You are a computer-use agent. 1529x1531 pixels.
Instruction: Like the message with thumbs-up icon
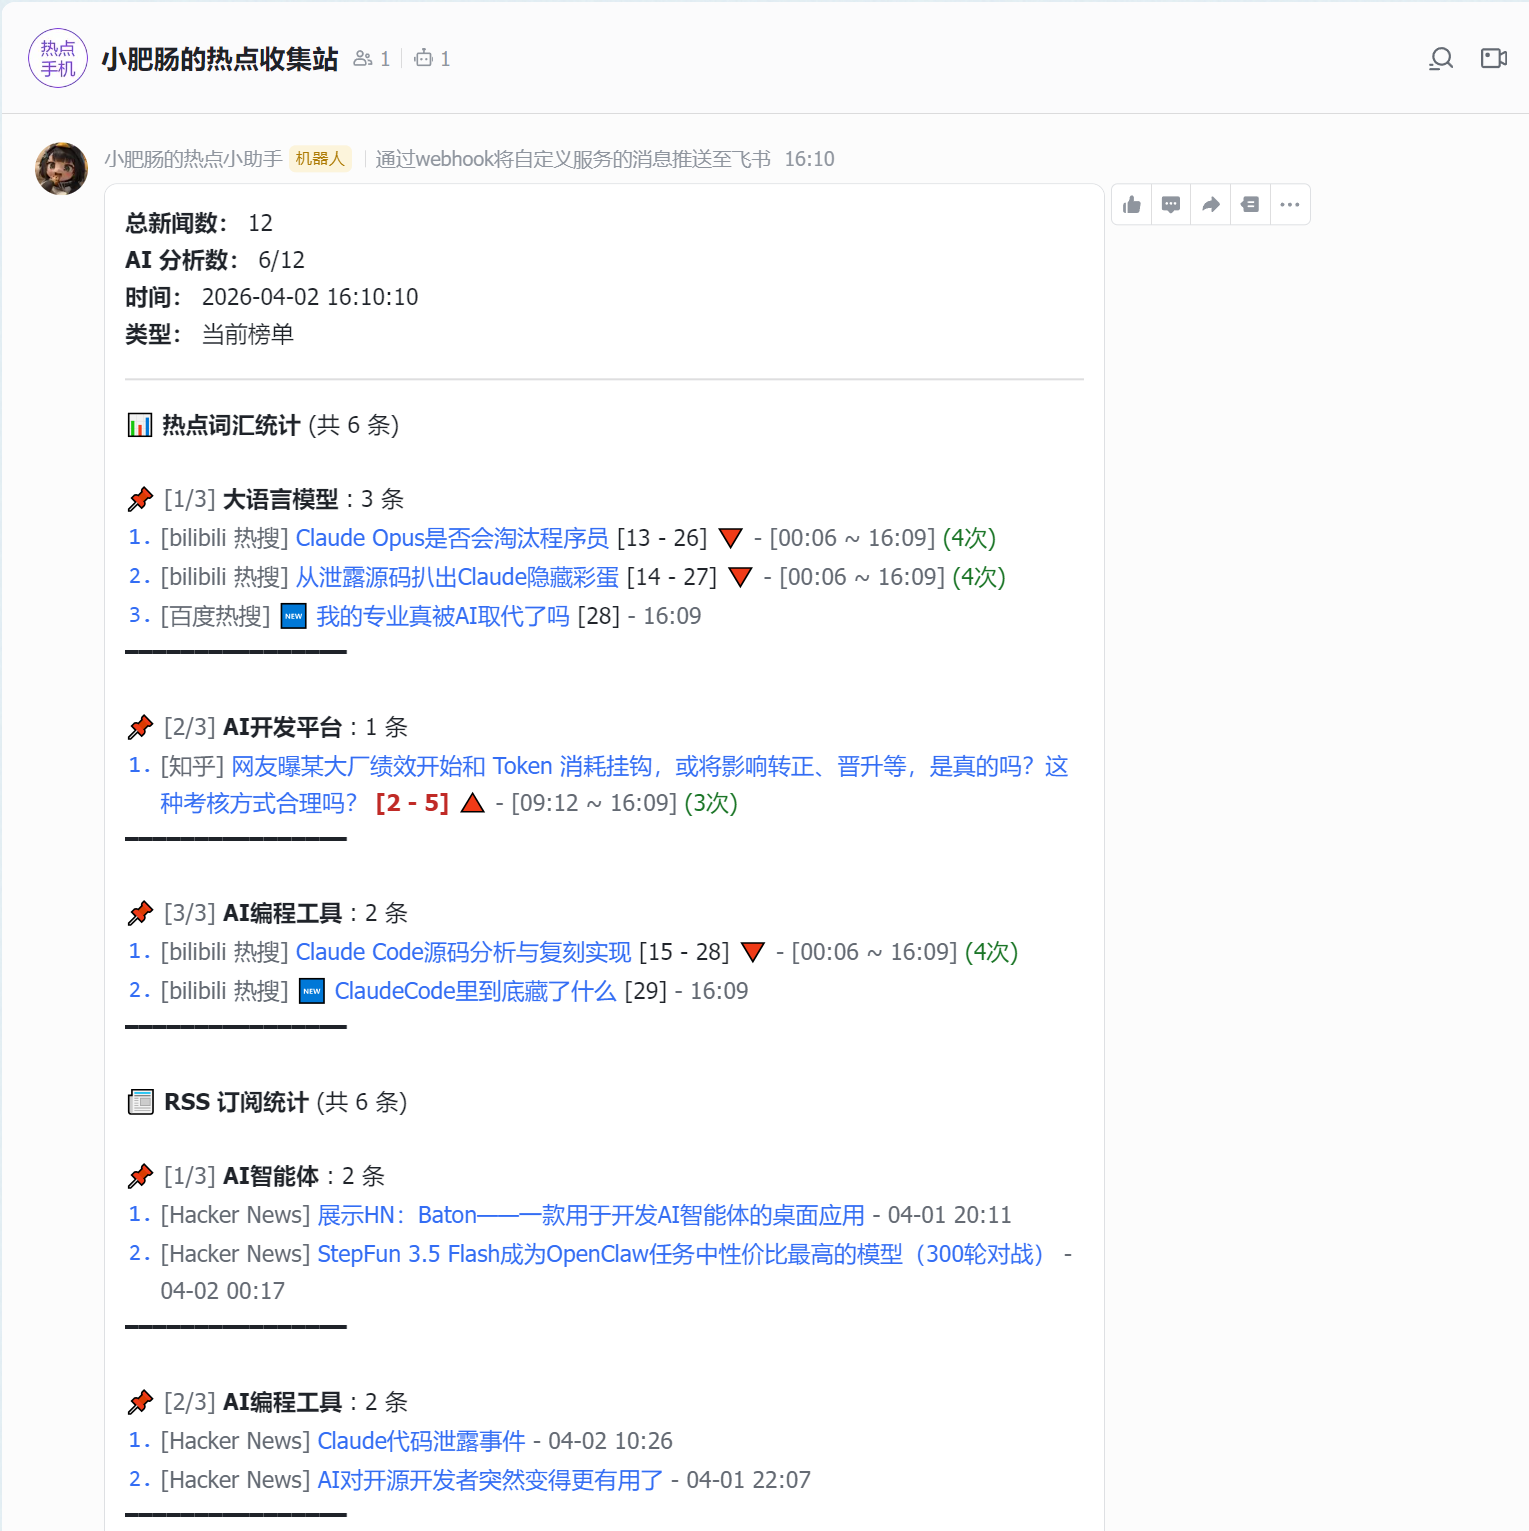tap(1132, 205)
